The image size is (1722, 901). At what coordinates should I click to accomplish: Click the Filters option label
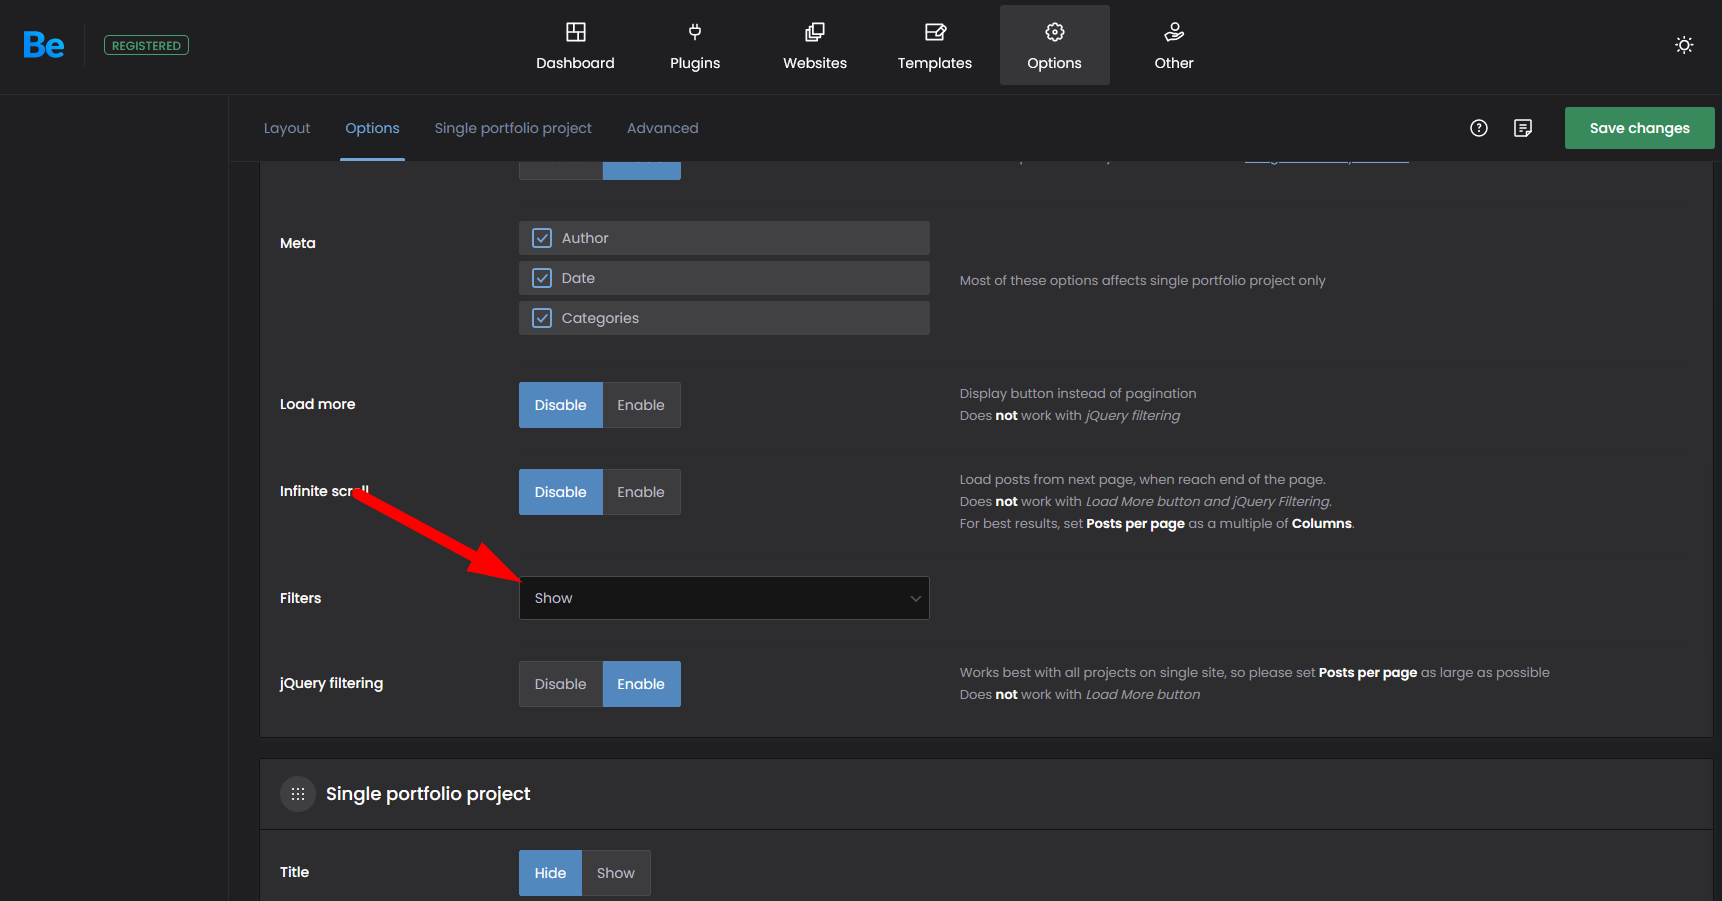pyautogui.click(x=300, y=598)
